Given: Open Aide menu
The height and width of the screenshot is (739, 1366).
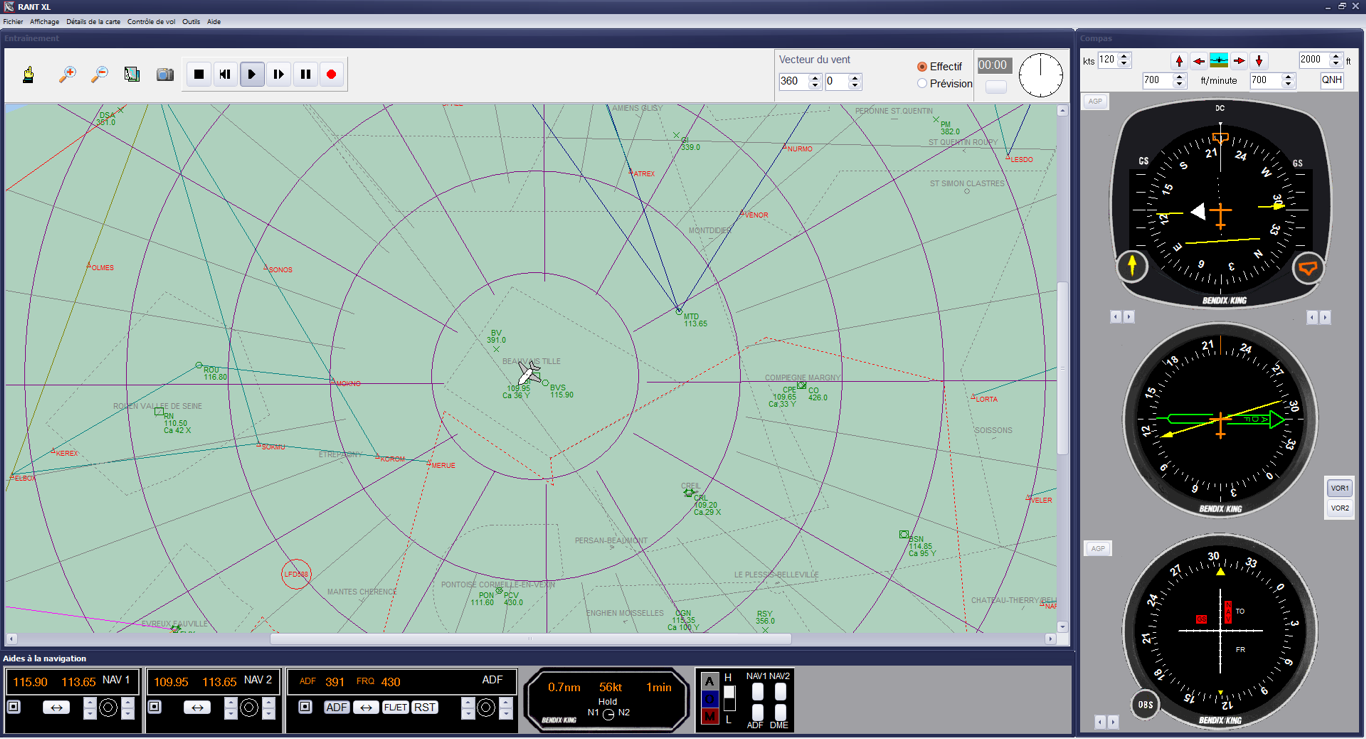Looking at the screenshot, I should click(214, 21).
